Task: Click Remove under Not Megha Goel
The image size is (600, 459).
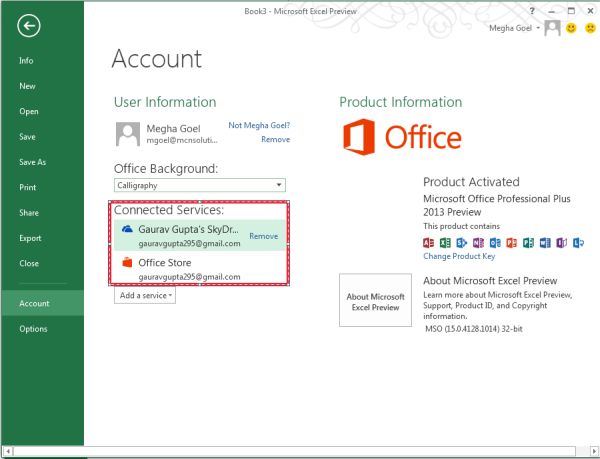Action: pyautogui.click(x=276, y=139)
